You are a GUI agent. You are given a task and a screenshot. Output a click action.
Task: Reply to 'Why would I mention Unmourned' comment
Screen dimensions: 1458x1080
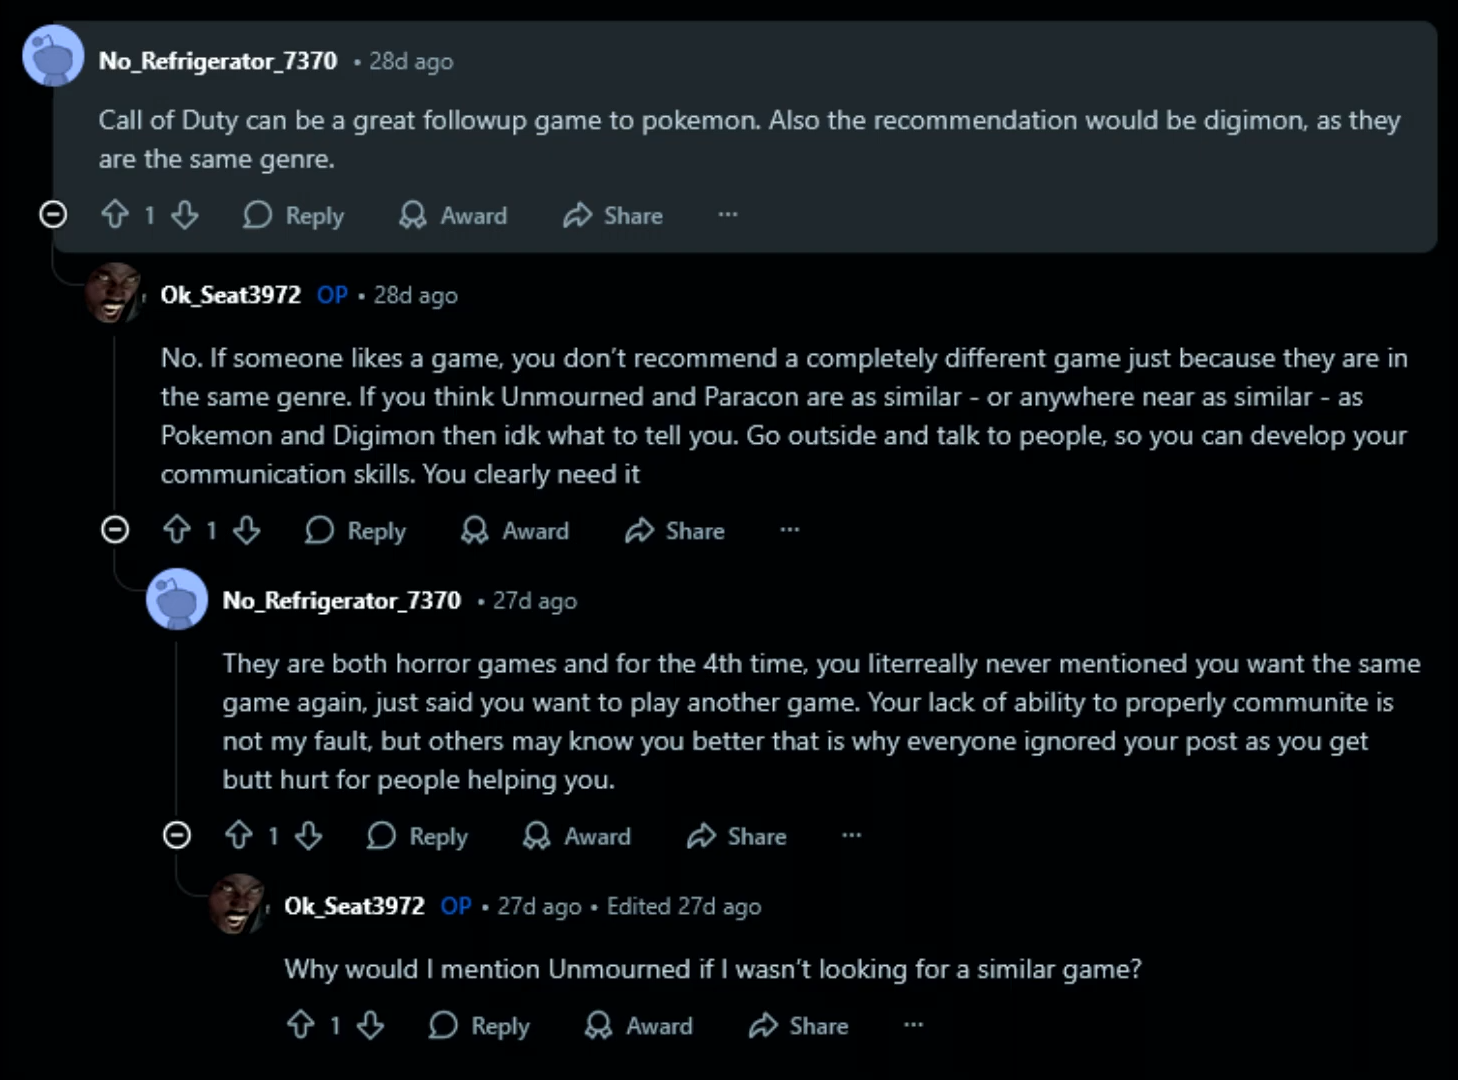480,1025
